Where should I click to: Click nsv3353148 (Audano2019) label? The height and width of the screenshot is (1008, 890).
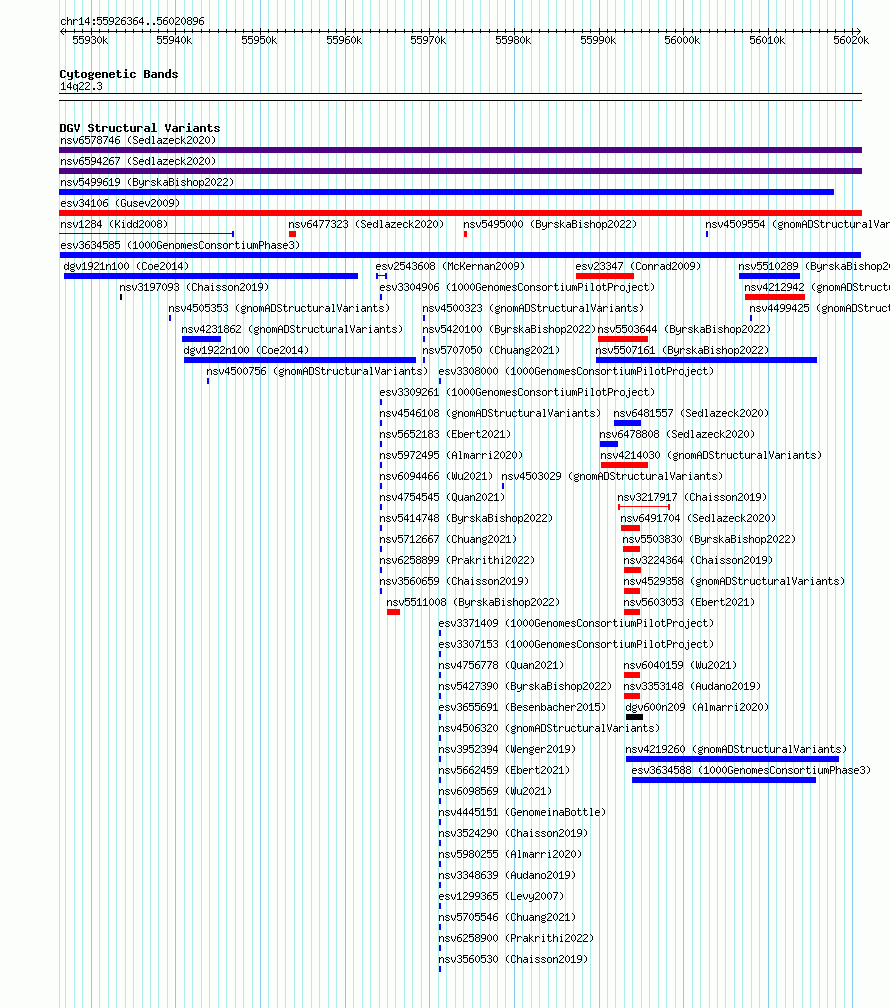[692, 686]
